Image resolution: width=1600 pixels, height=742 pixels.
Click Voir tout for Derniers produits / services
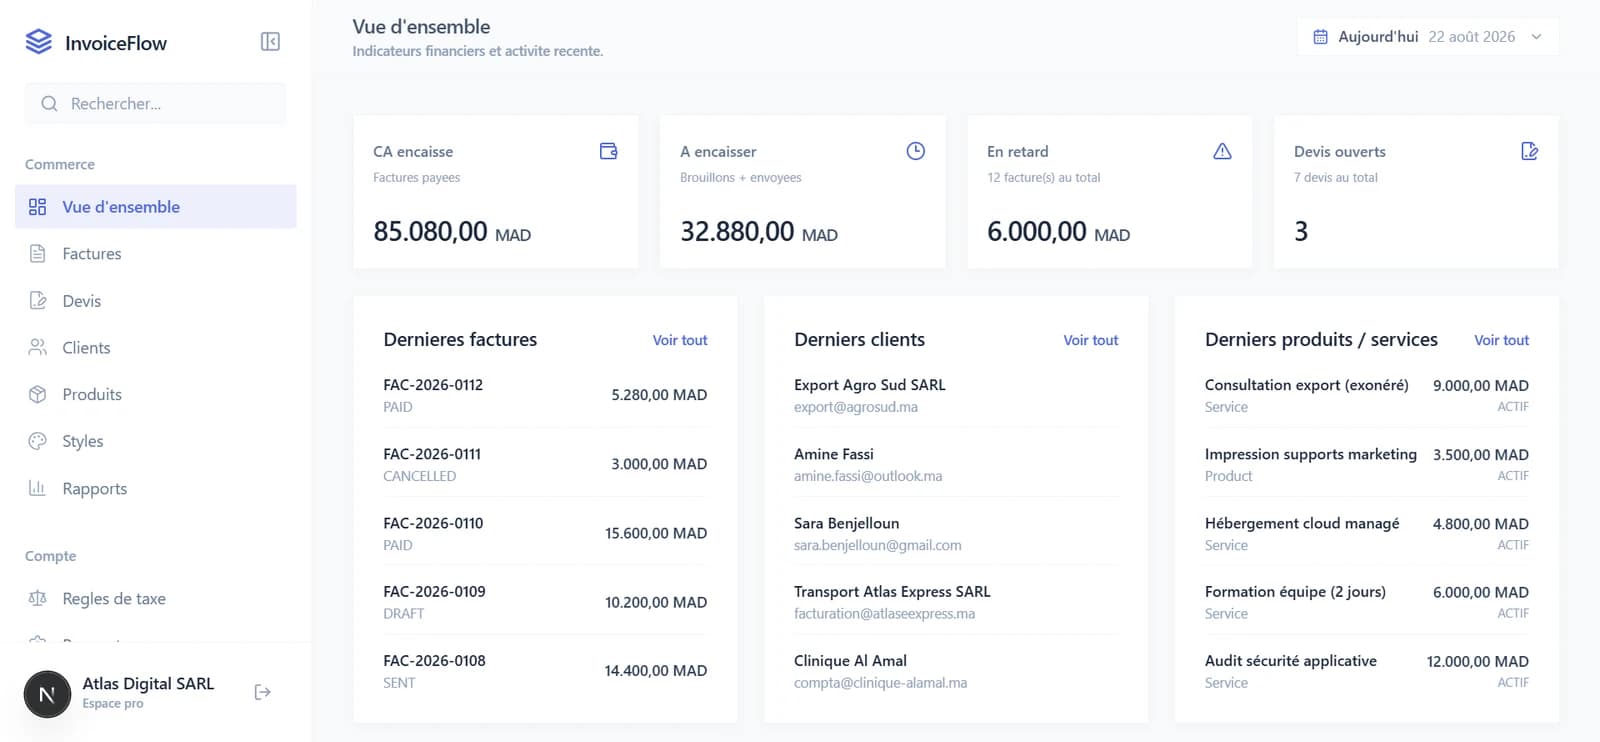coord(1501,340)
